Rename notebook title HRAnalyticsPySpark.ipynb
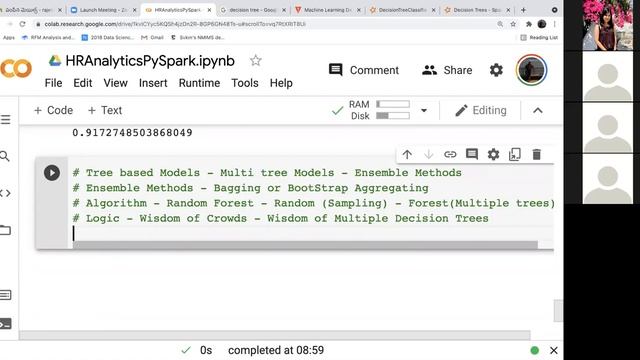The image size is (640, 360). [150, 61]
